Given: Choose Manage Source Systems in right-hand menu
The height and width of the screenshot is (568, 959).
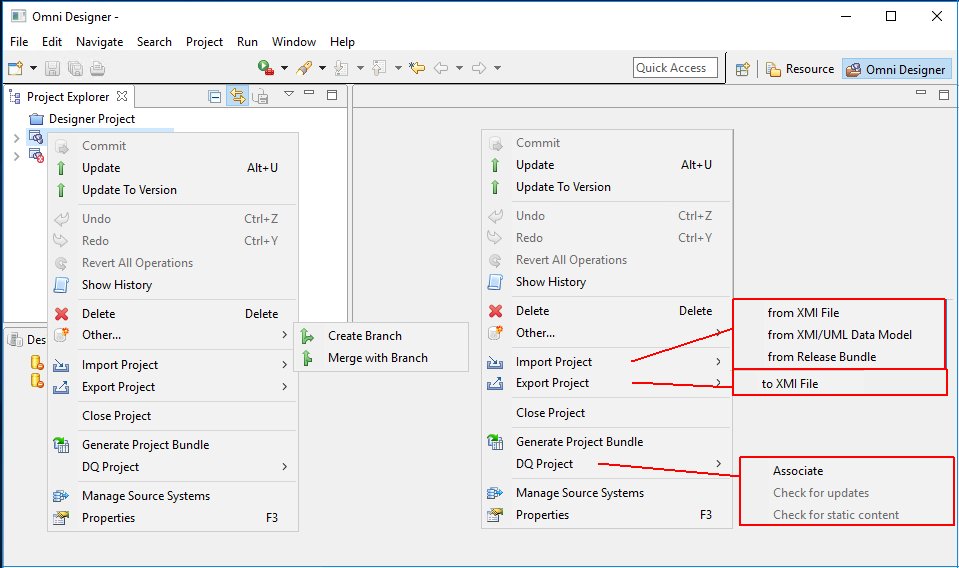Looking at the screenshot, I should 607,493.
